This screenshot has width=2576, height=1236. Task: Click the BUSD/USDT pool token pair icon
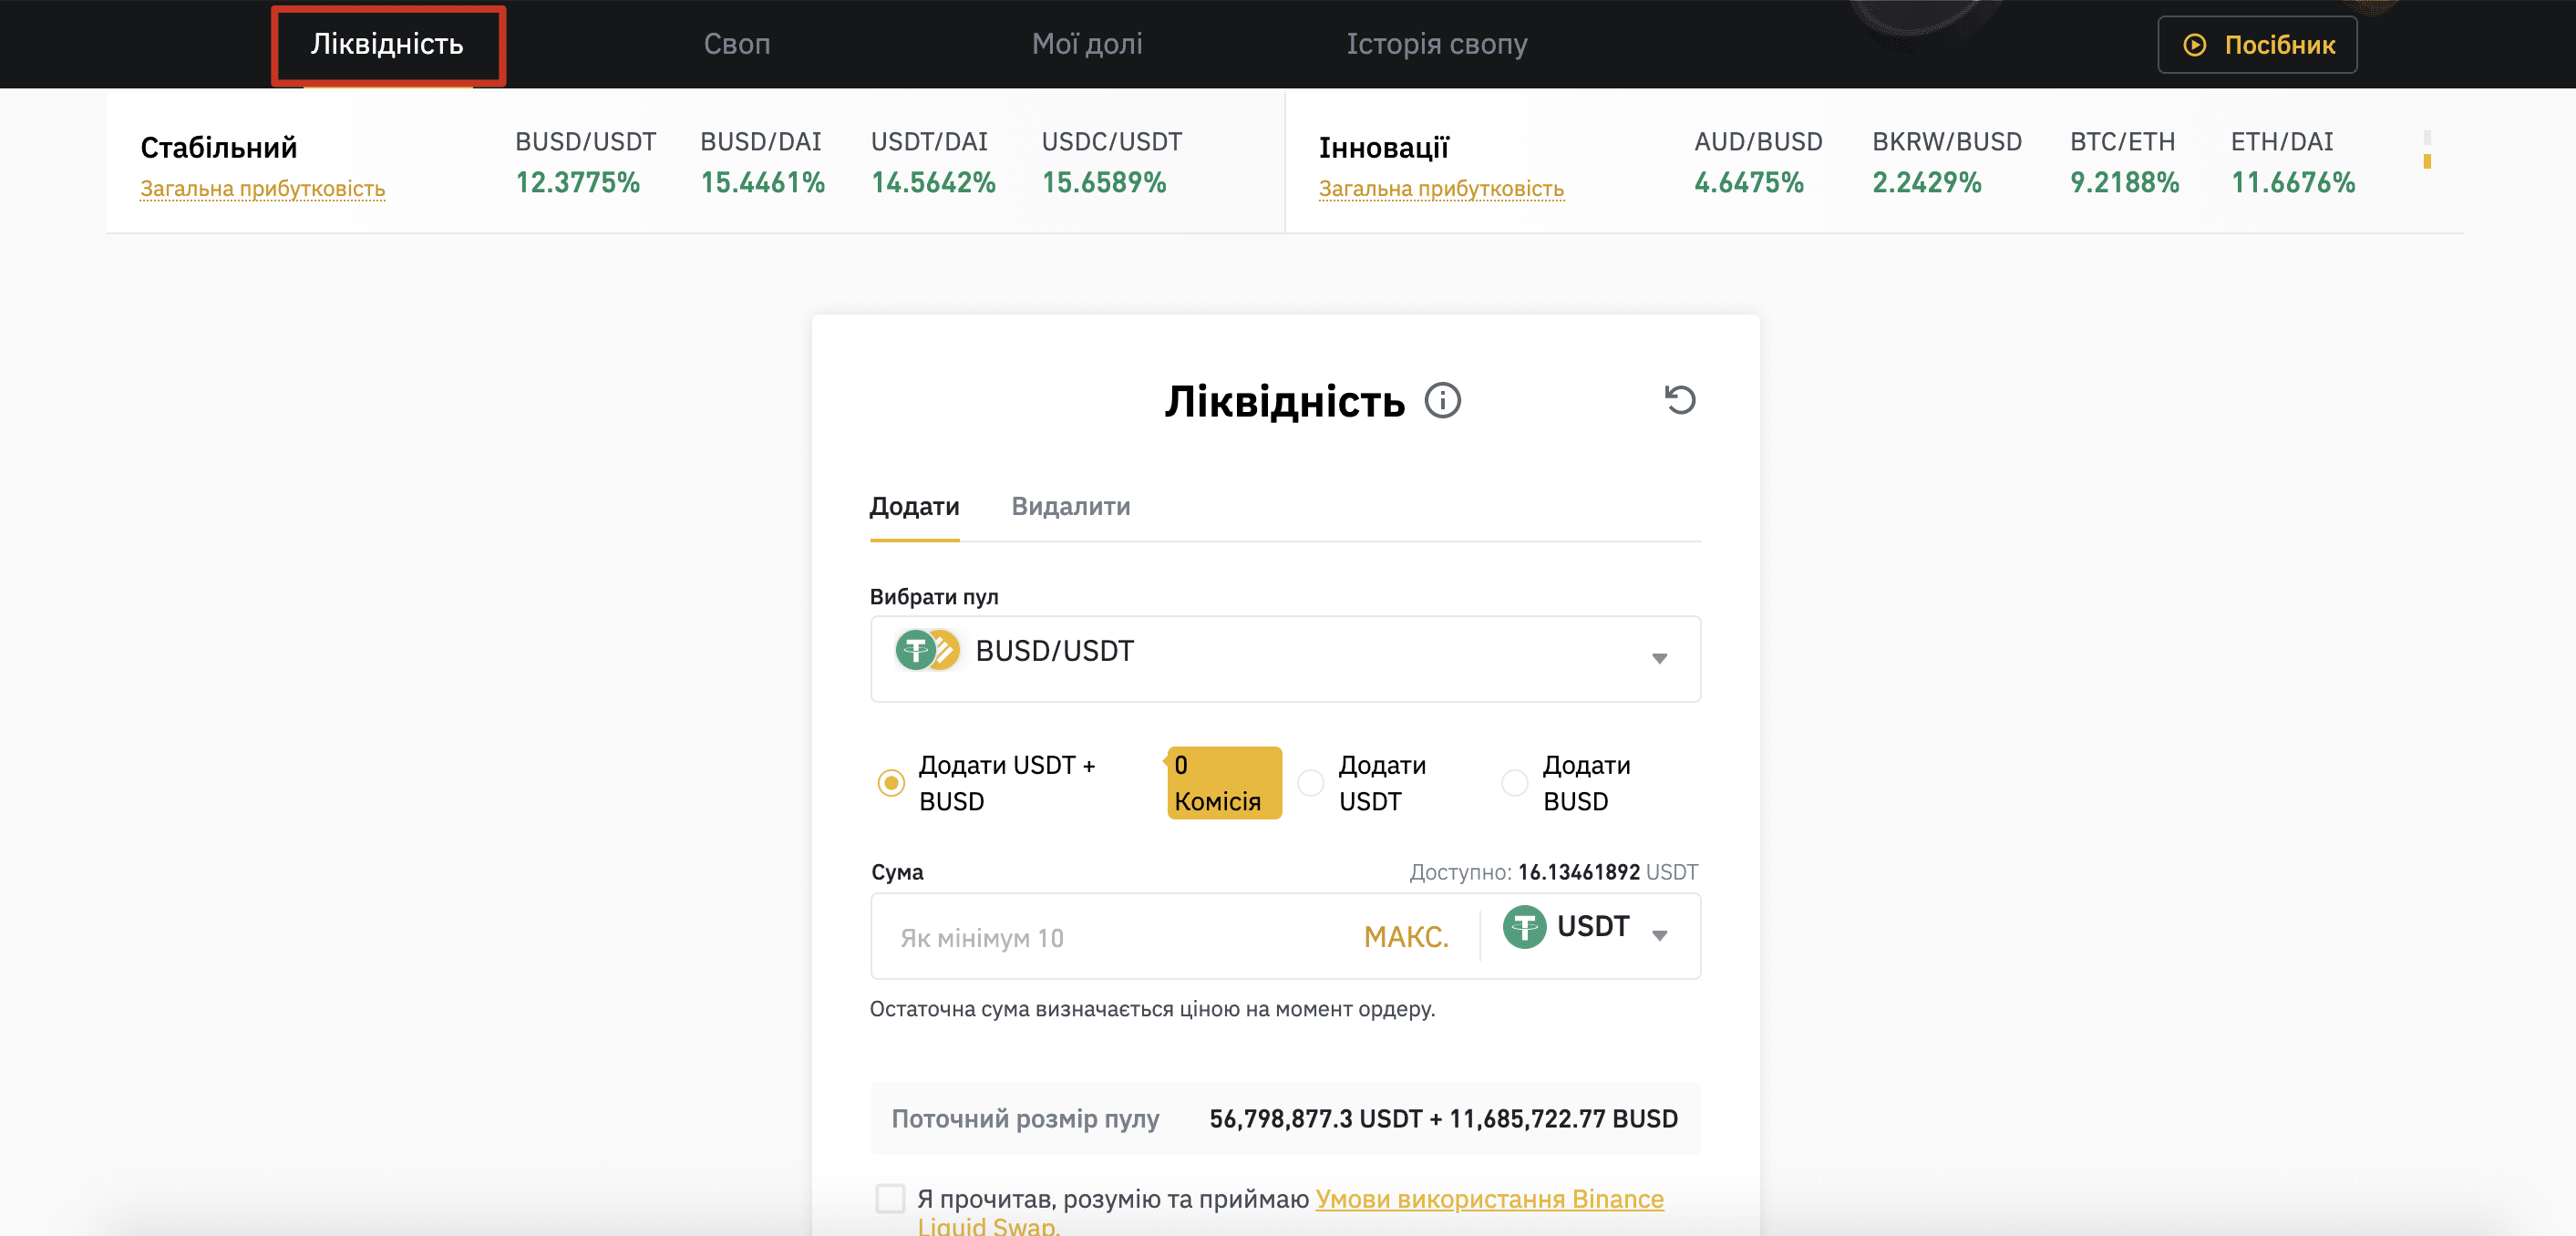(927, 651)
